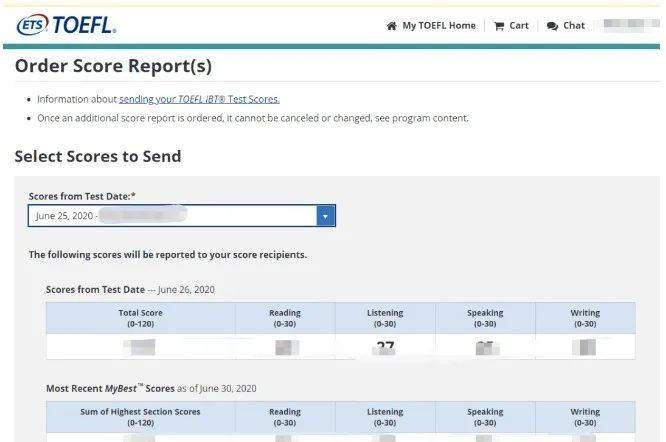Click the Scores from Test Date June 26, 2020 label

(130, 290)
